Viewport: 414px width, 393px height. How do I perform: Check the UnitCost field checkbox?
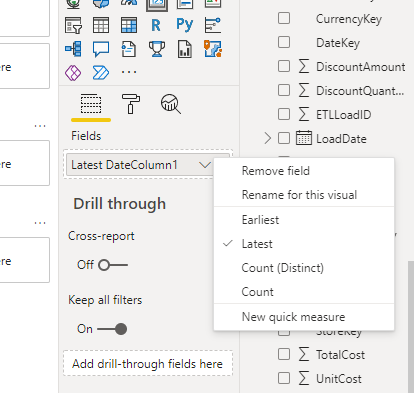pyautogui.click(x=284, y=378)
